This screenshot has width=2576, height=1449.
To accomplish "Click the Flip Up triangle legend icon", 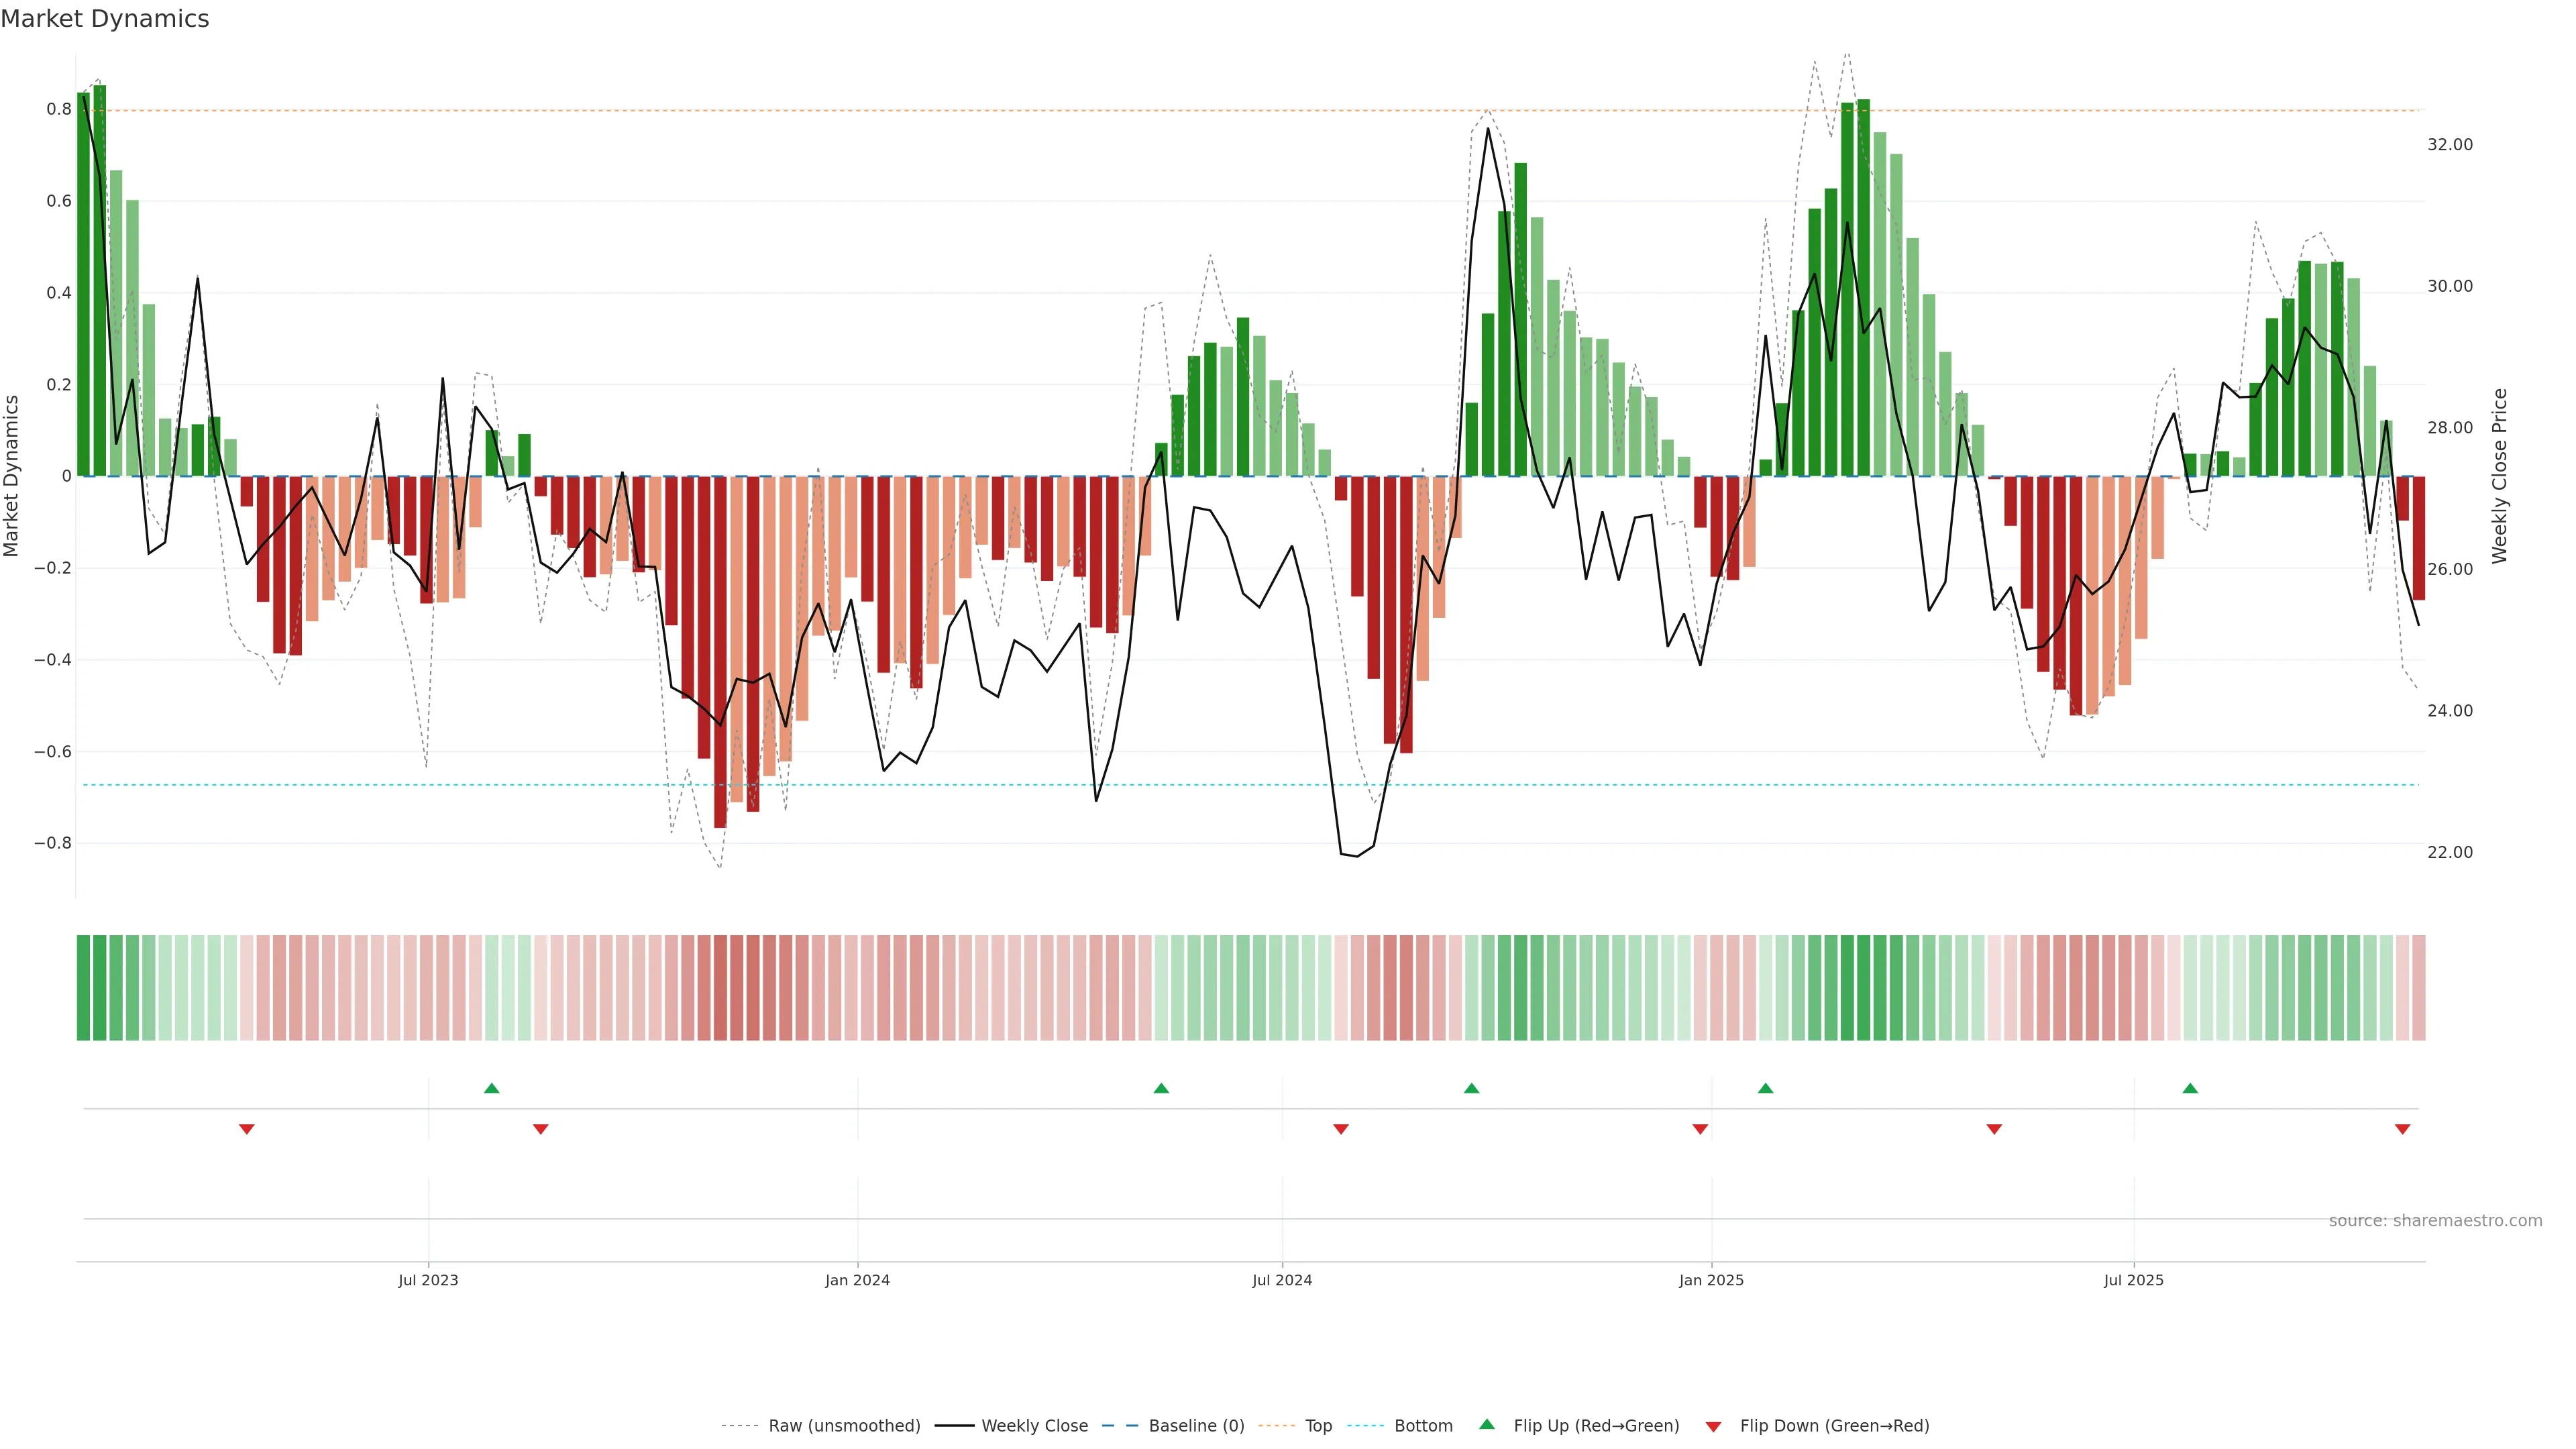I will [x=1487, y=1424].
